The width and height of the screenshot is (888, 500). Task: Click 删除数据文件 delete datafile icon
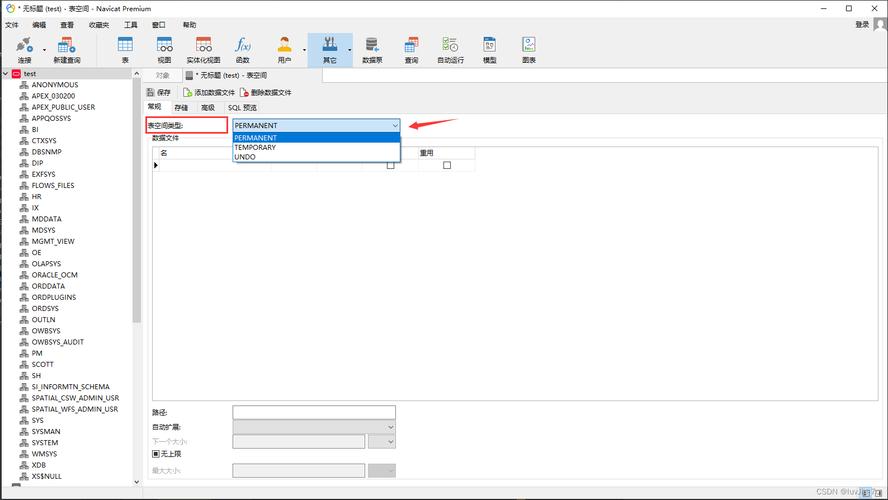coord(244,92)
